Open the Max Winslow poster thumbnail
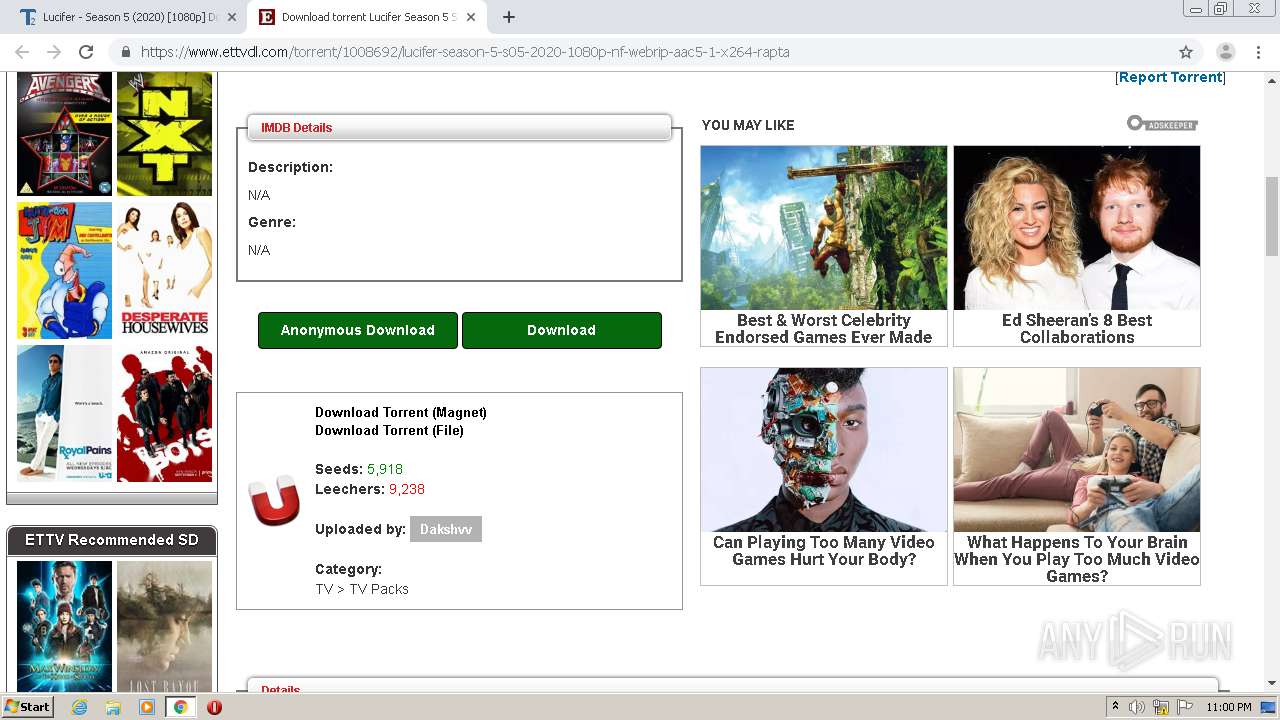This screenshot has height=720, width=1280. tap(65, 627)
